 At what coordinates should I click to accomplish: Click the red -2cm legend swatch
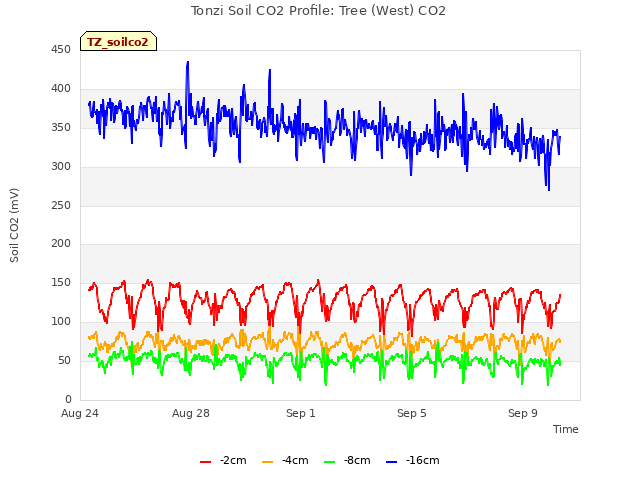(x=205, y=462)
